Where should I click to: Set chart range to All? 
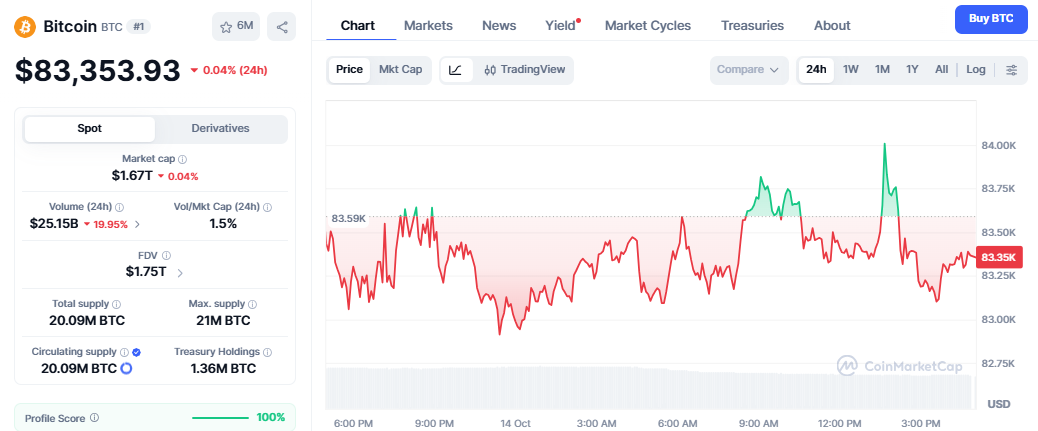[941, 70]
